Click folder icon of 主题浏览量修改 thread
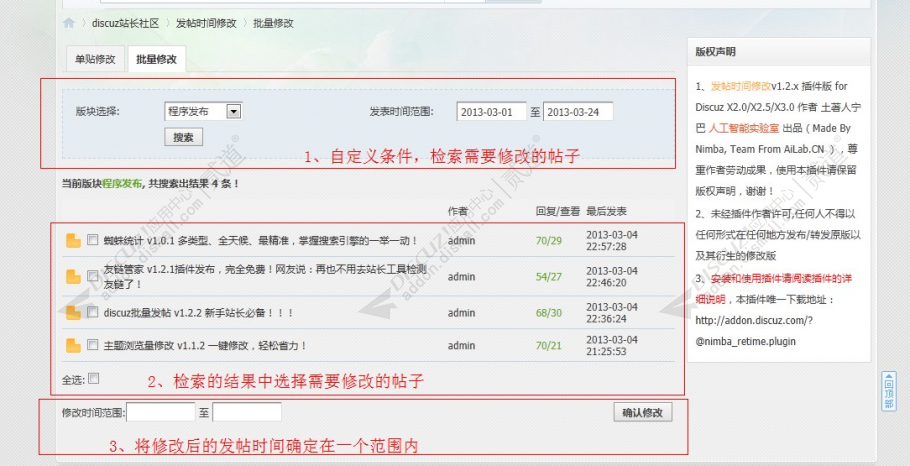The image size is (910, 466). [73, 345]
